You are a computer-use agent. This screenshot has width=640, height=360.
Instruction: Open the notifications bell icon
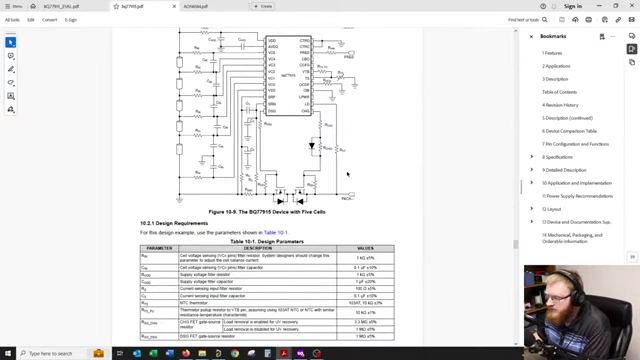[x=554, y=6]
